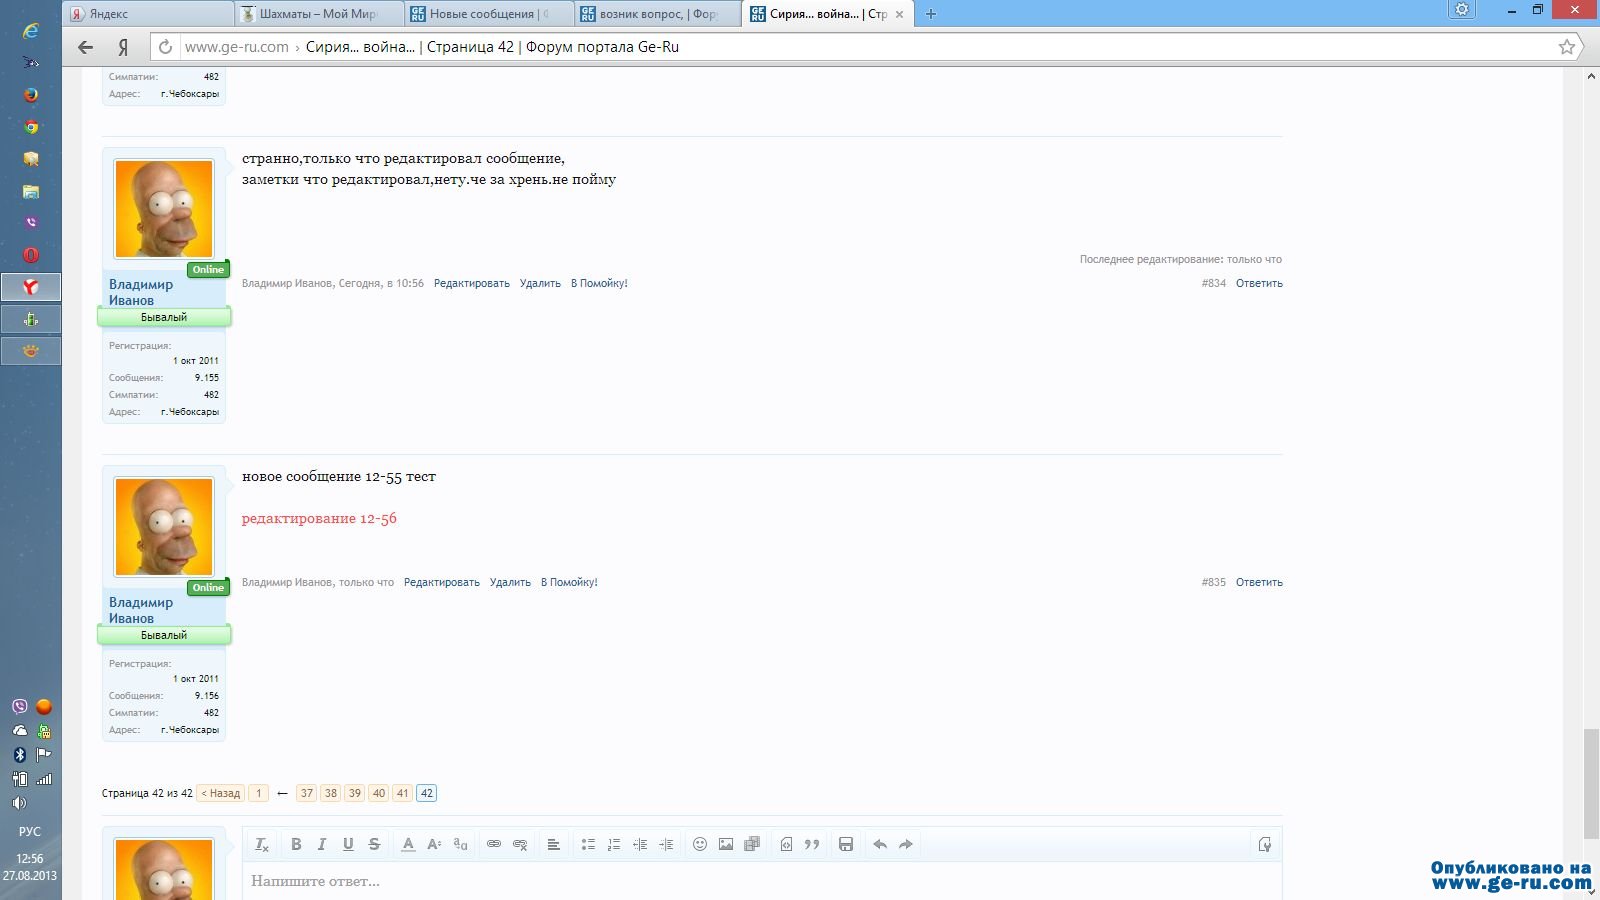Open the text color dropdown
This screenshot has height=900, width=1600.
(x=408, y=844)
